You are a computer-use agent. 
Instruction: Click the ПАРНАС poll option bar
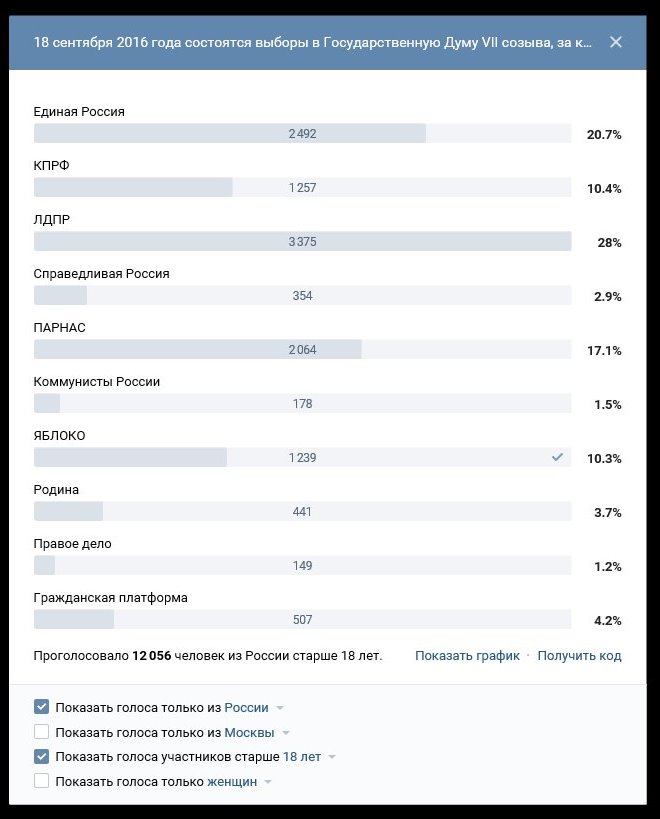[x=302, y=349]
